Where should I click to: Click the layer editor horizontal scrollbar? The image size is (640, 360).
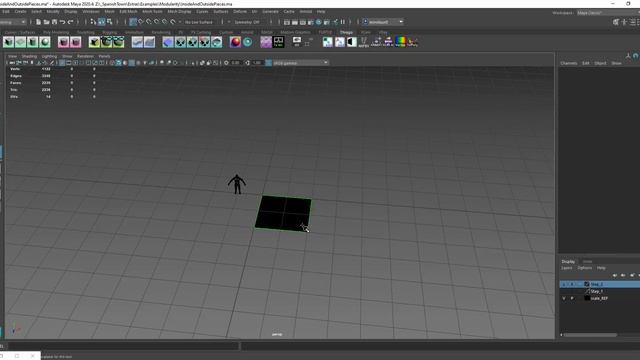tap(590, 335)
